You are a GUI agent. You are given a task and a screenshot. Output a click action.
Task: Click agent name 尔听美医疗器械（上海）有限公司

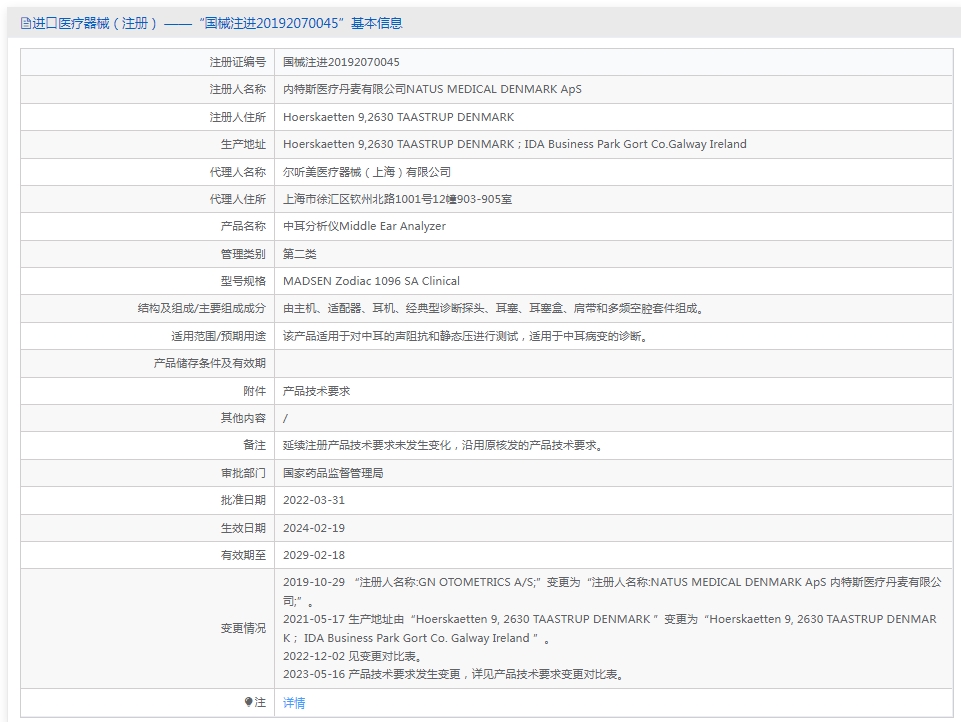tap(367, 172)
